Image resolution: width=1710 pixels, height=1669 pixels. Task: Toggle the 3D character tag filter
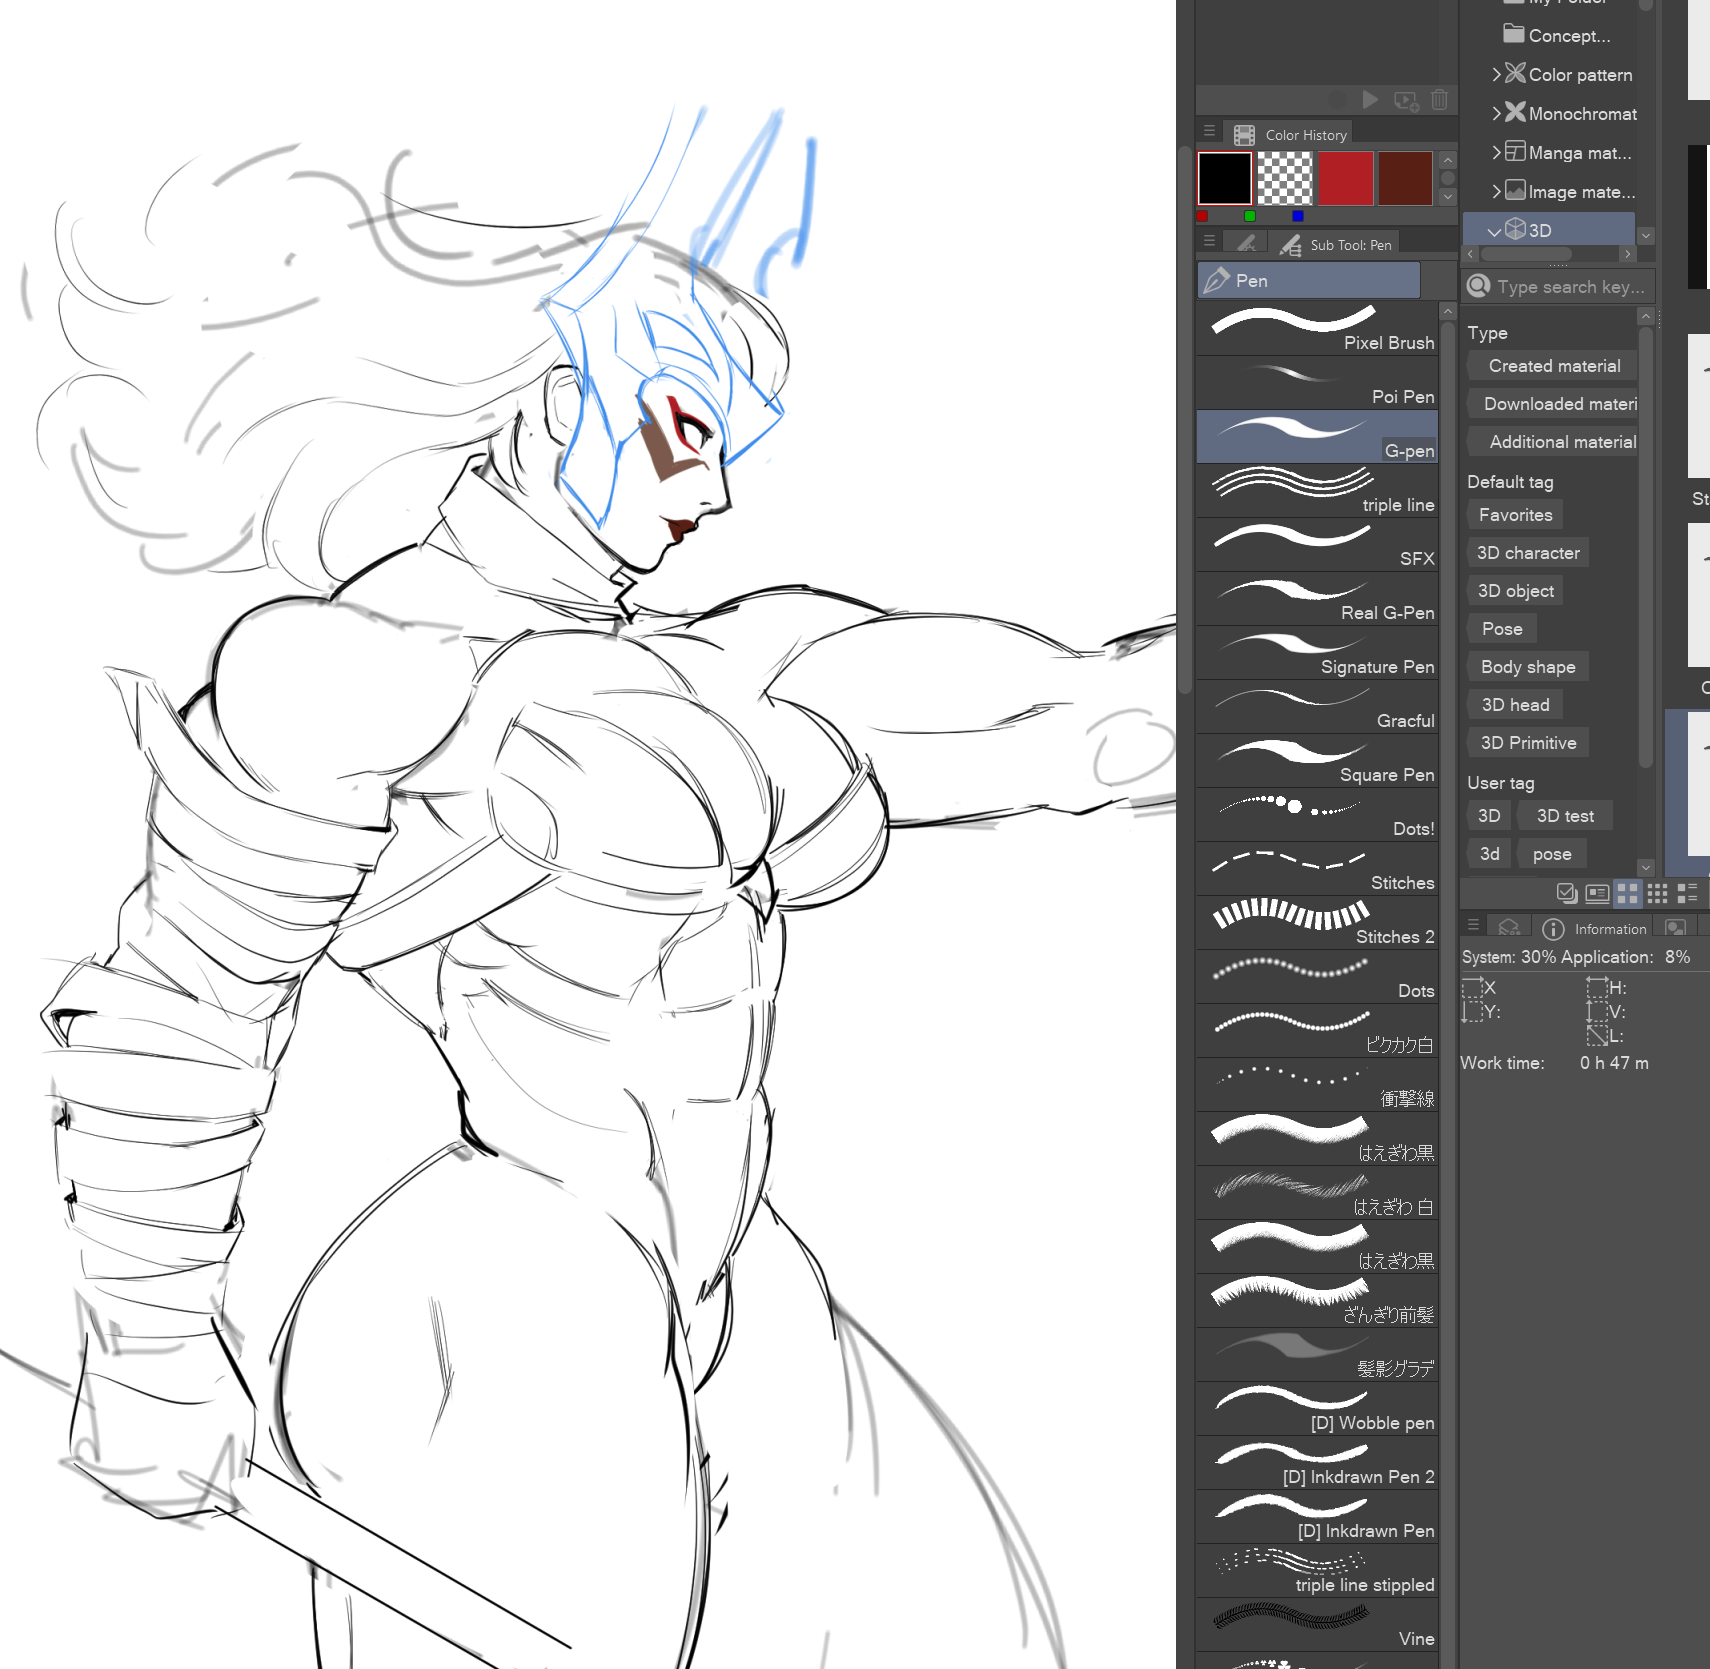click(1528, 553)
